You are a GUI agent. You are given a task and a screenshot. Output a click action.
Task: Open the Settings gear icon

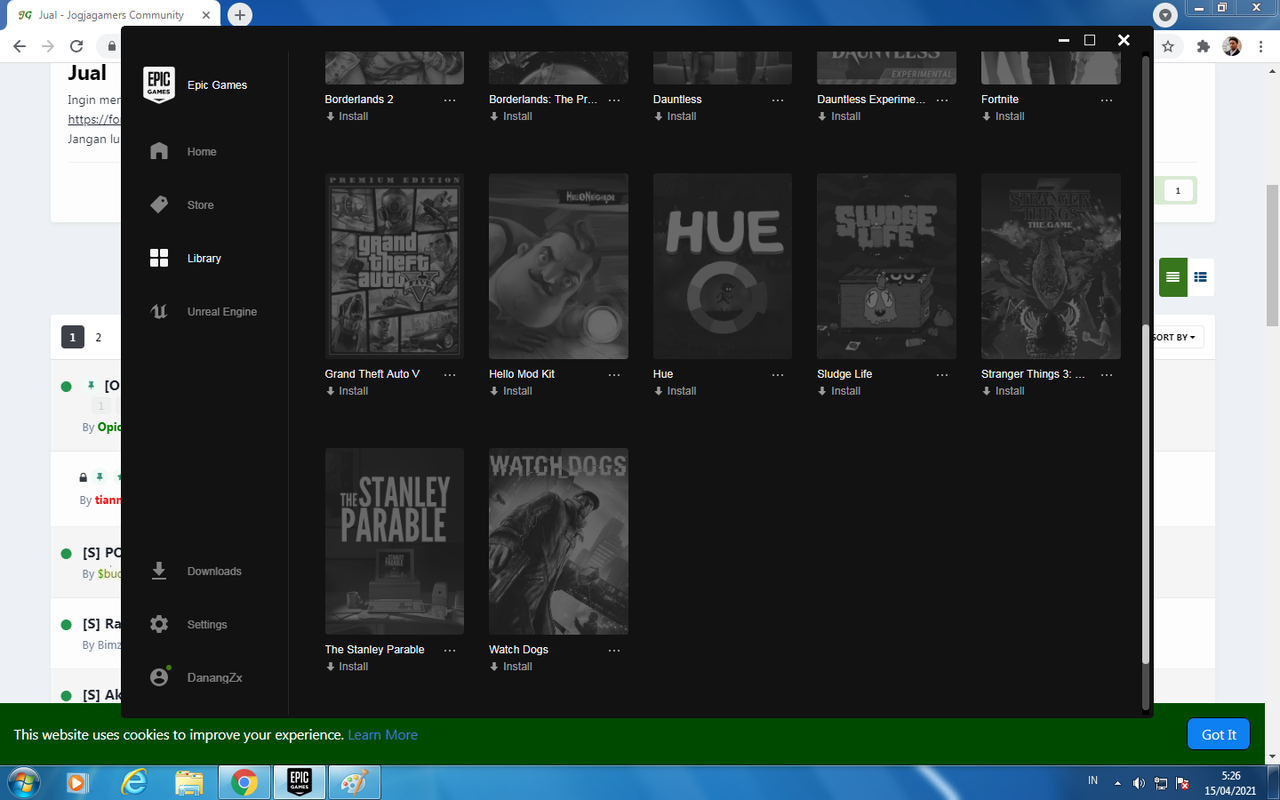coord(159,624)
